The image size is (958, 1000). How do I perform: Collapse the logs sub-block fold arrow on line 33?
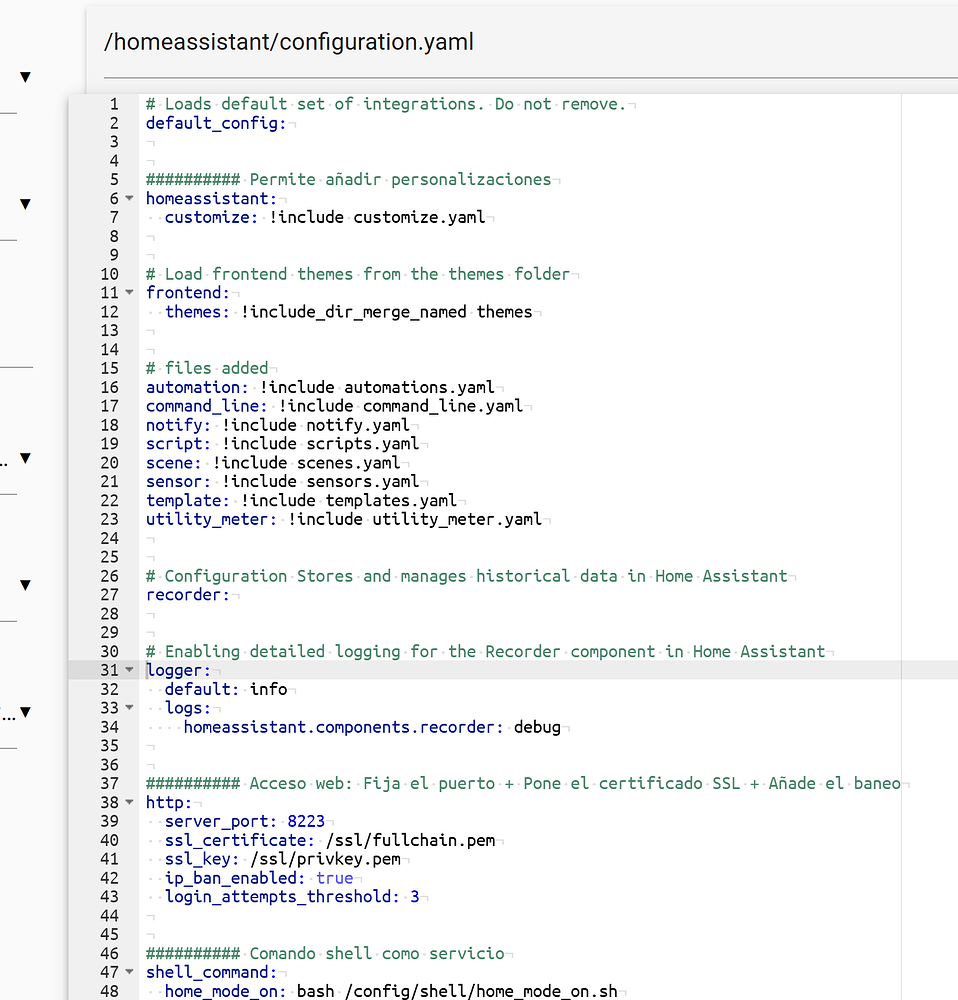(130, 708)
